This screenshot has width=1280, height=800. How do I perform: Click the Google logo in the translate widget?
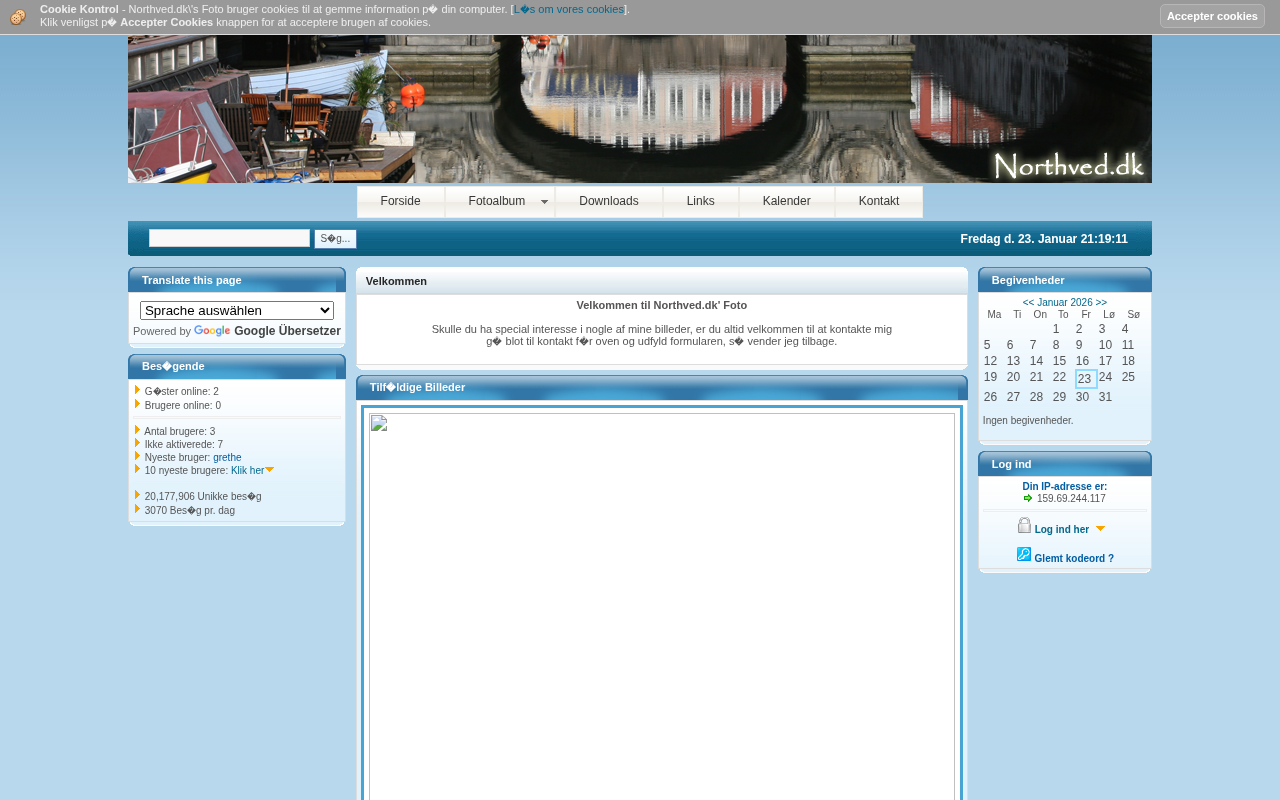[x=212, y=331]
